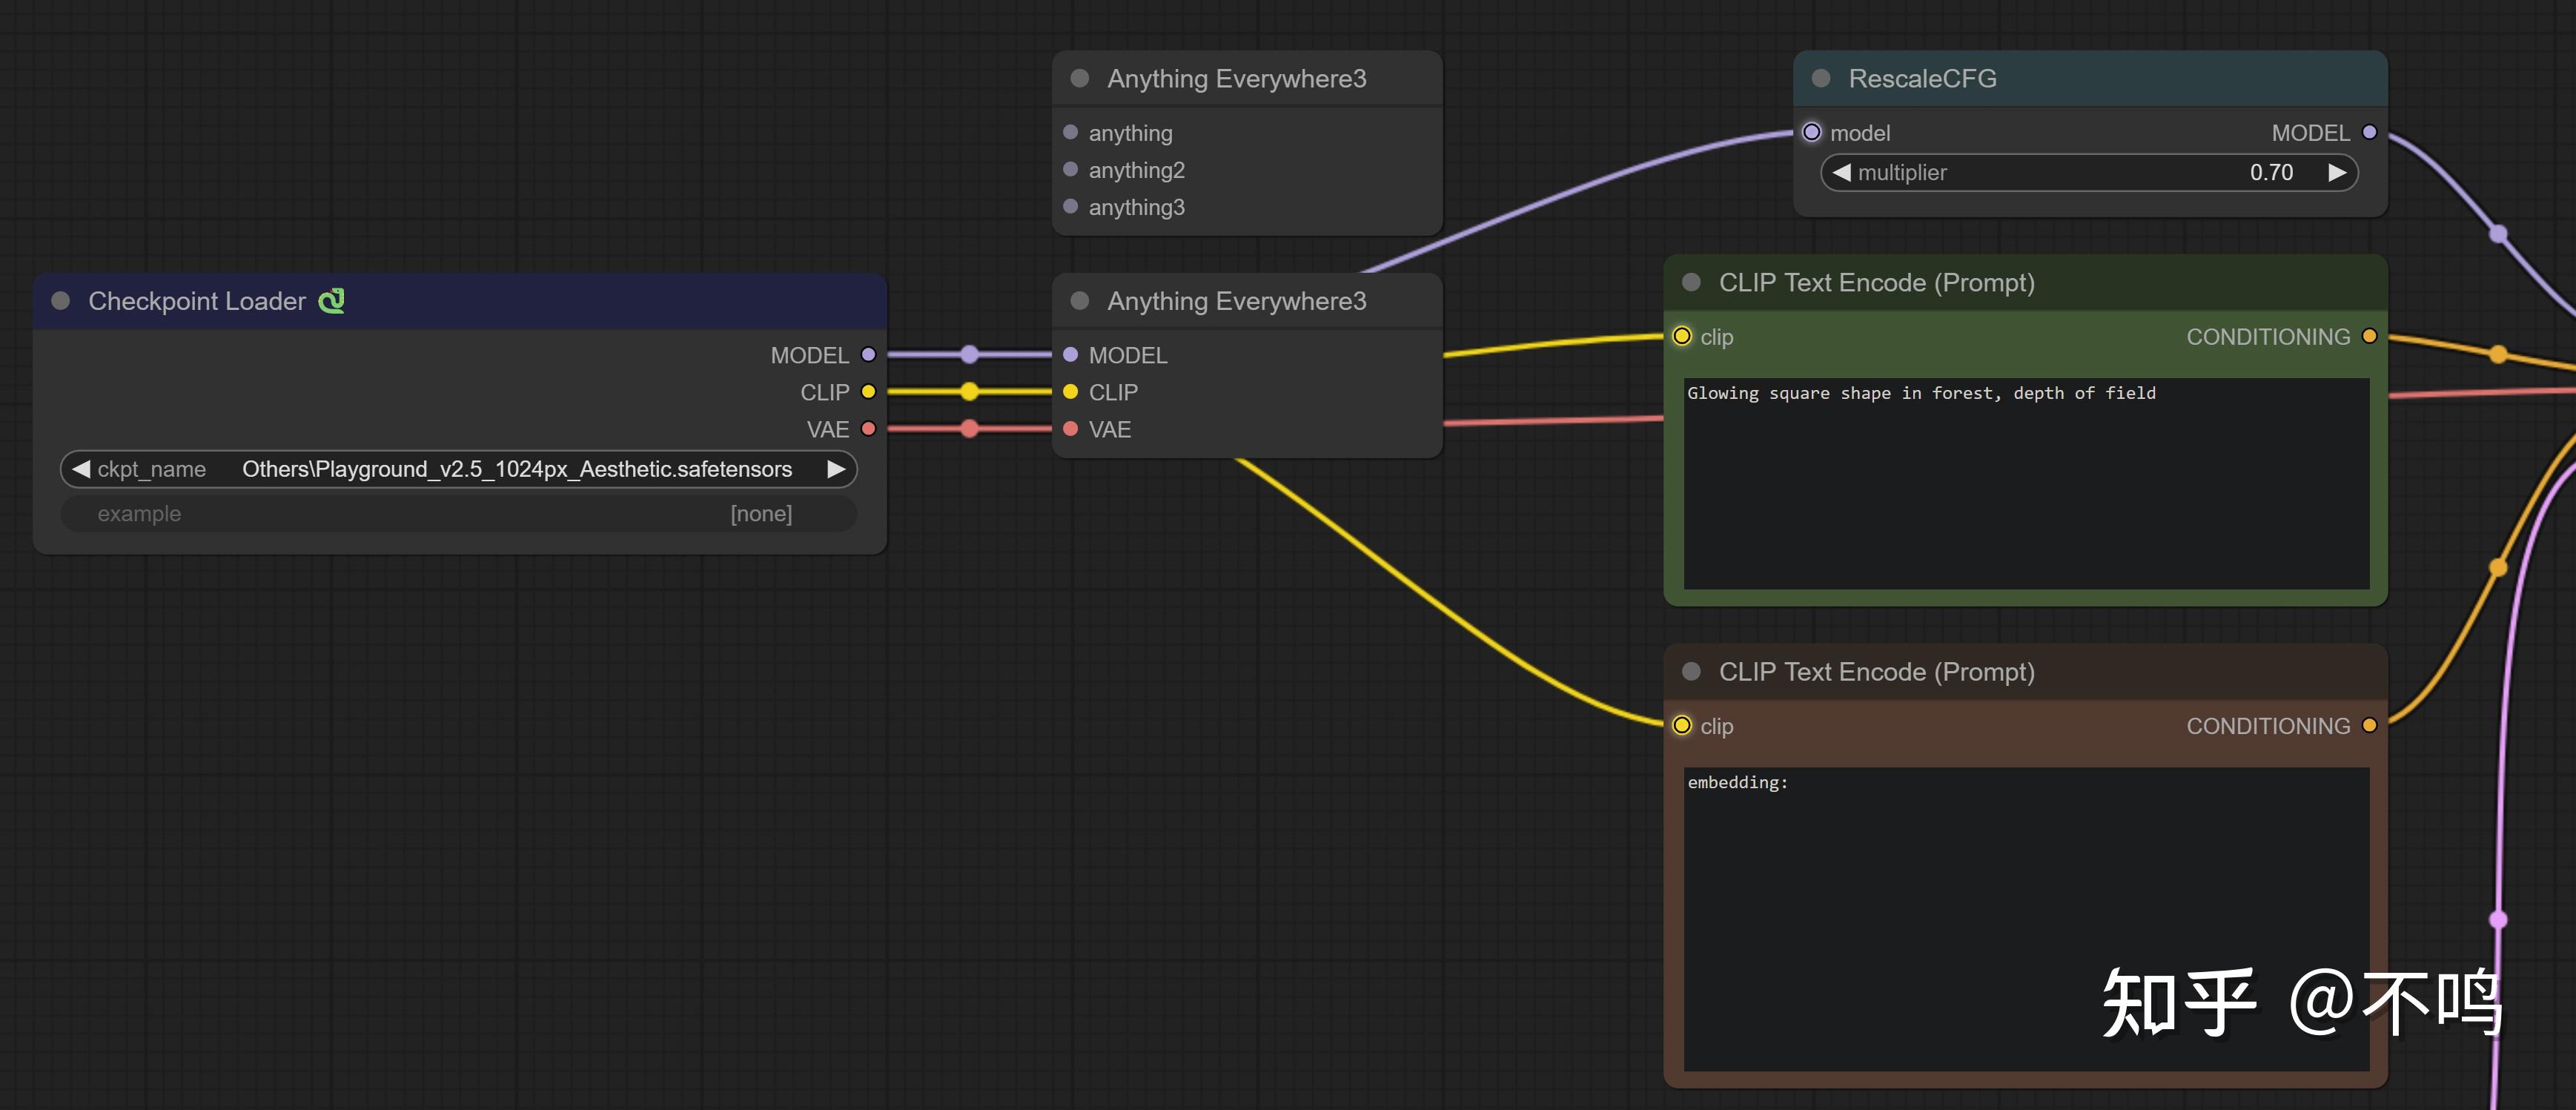Select previous checkpoint with ckpt_name left arrow
Viewport: 2576px width, 1110px height.
coord(82,469)
